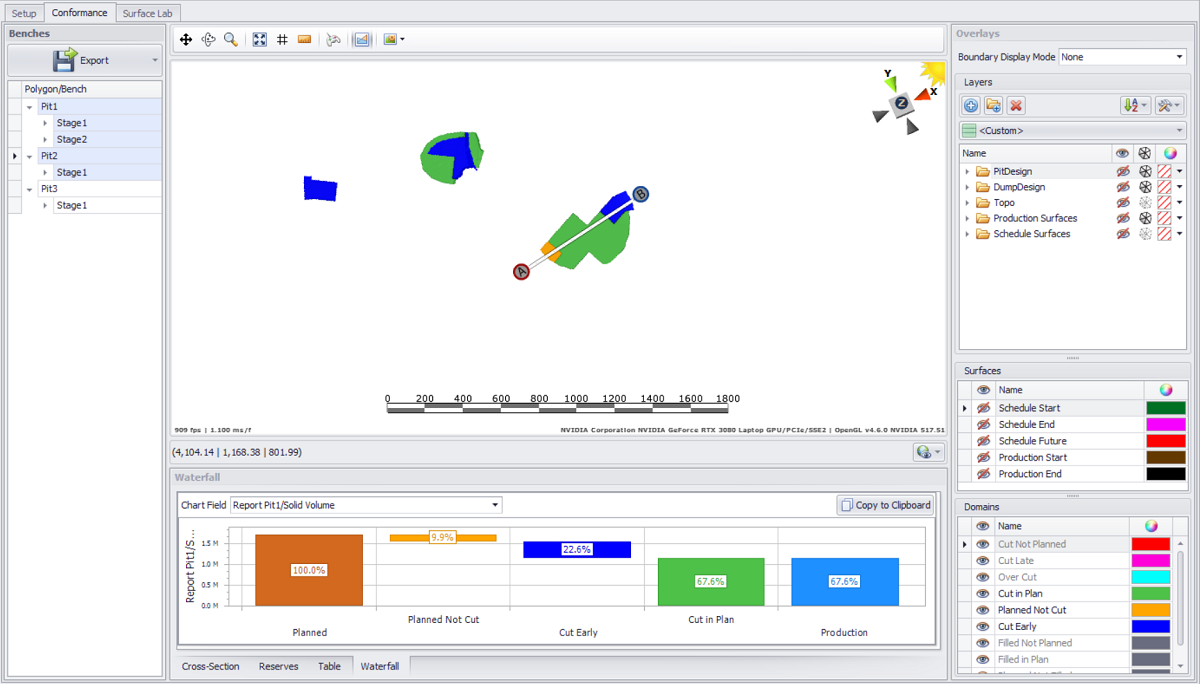Collapse the Pit1 tree node

tap(30, 107)
